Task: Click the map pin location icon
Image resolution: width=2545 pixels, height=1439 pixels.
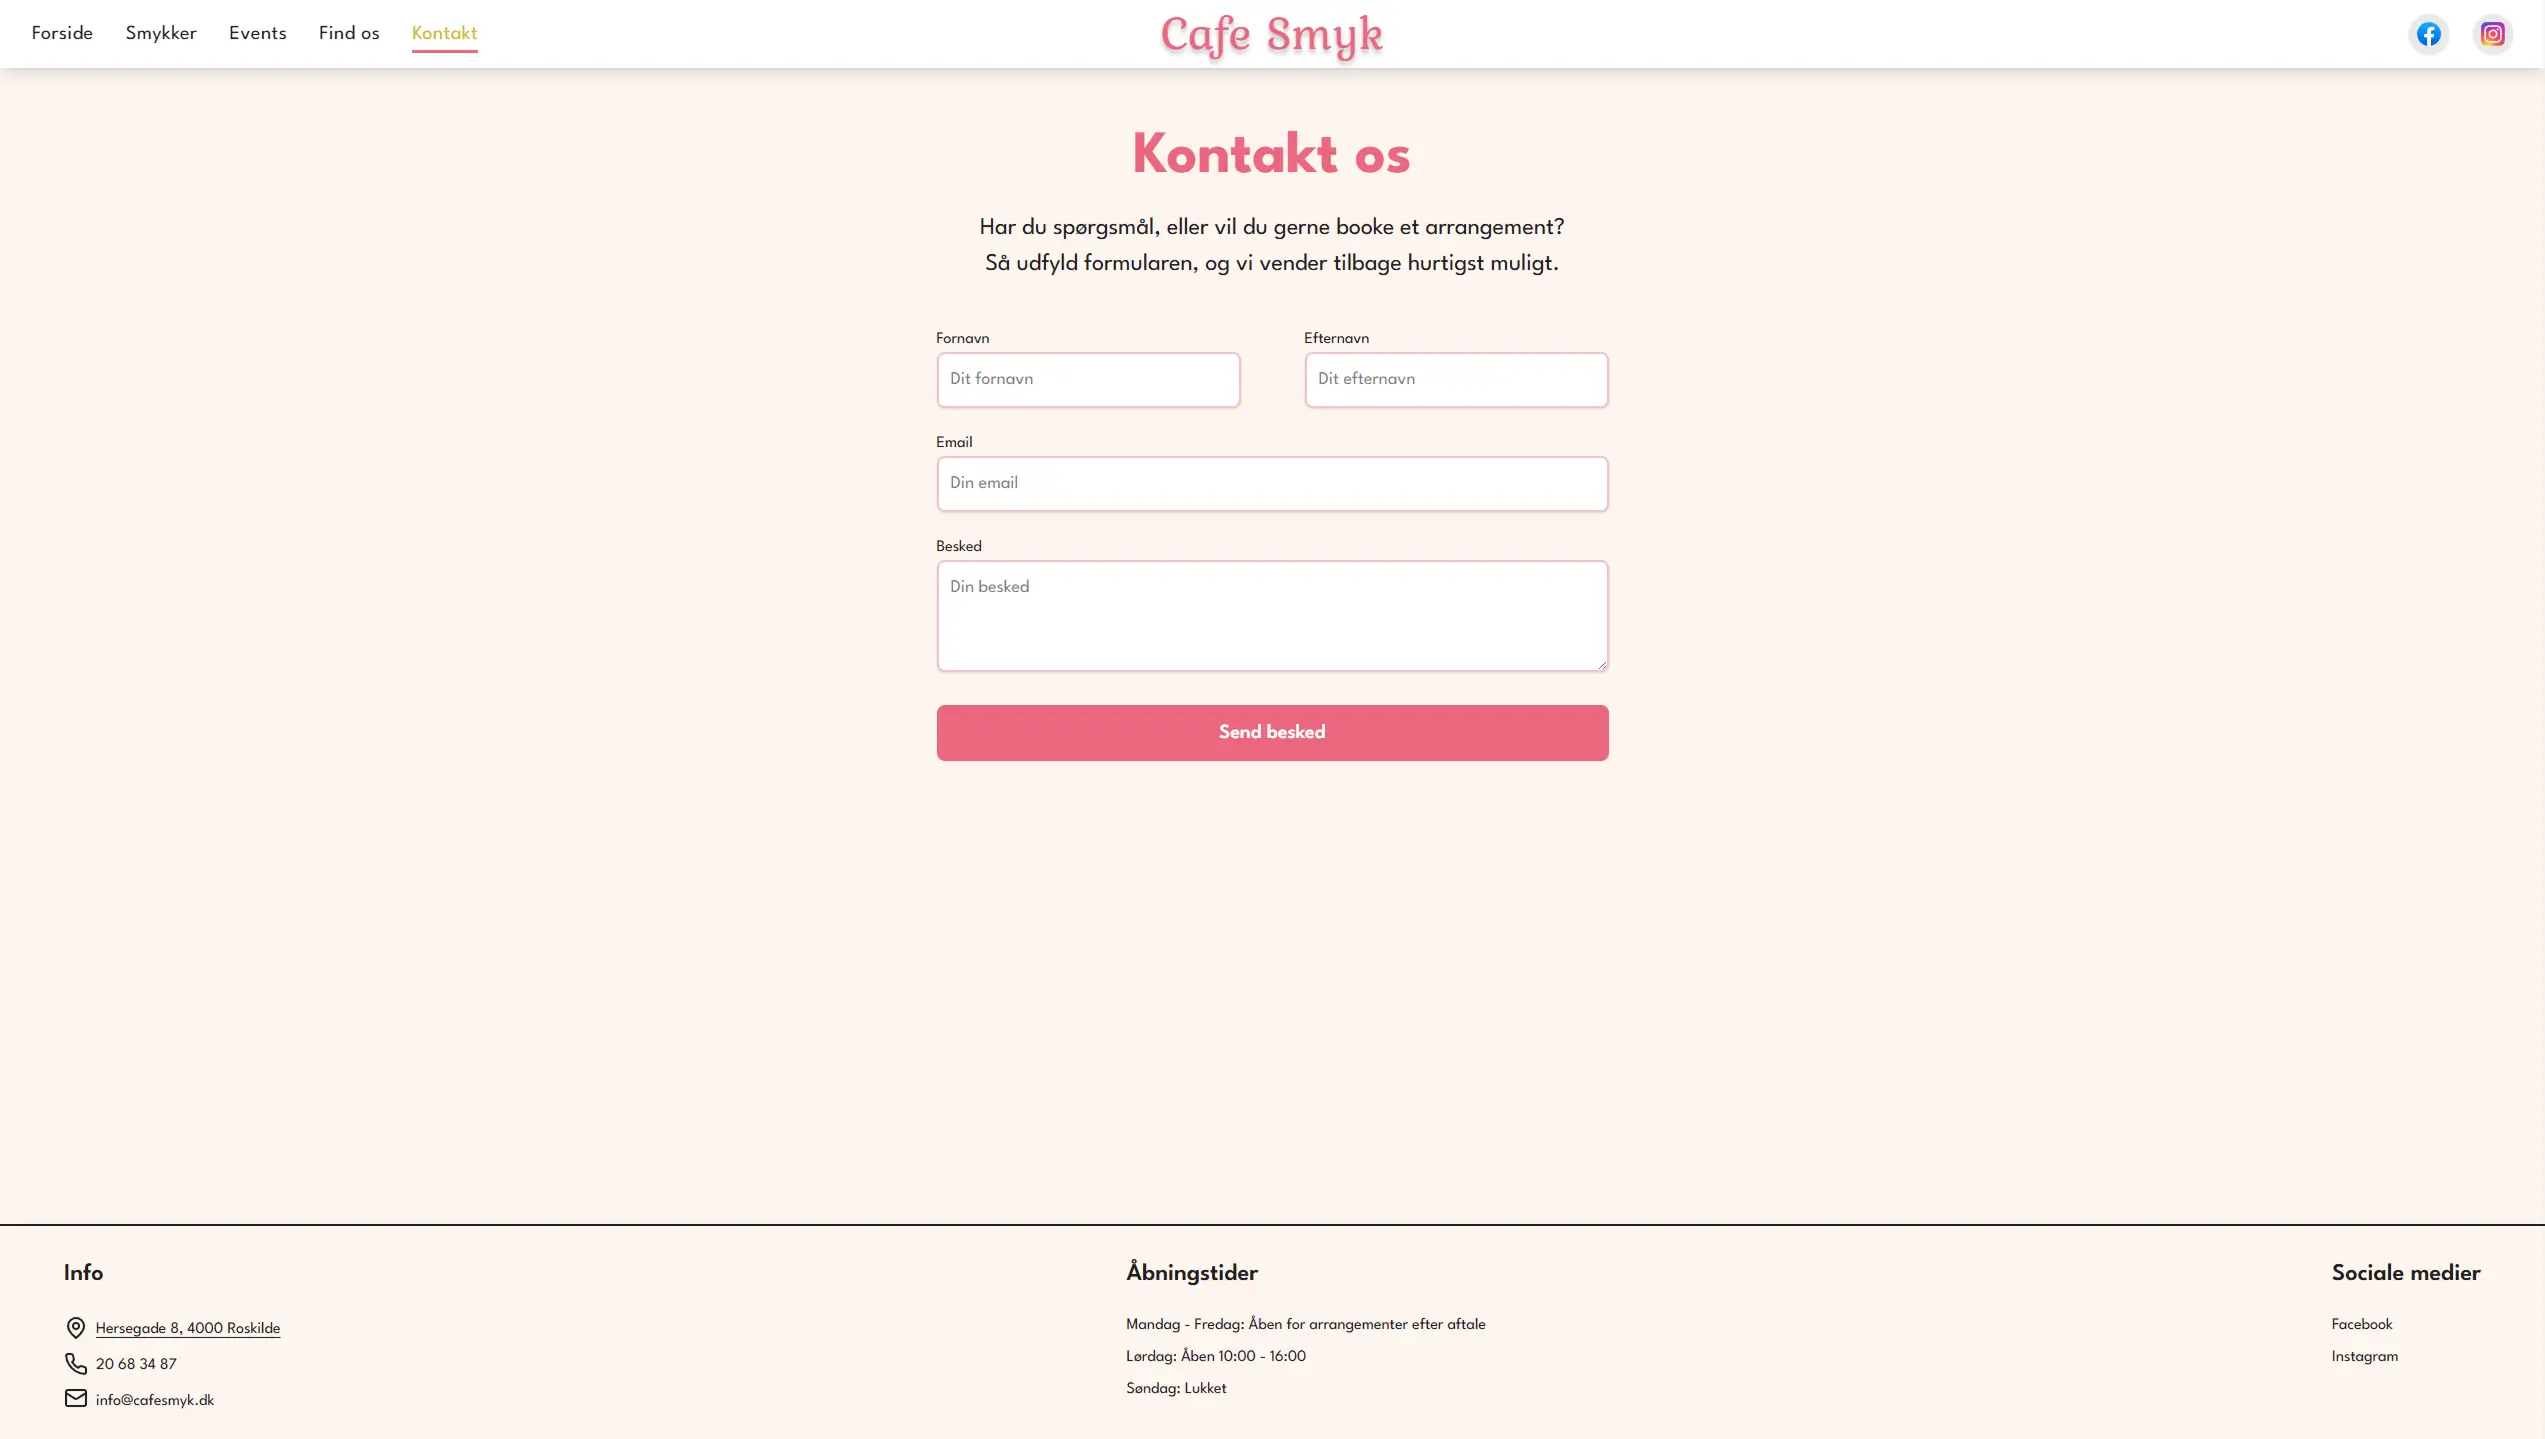Action: [75, 1327]
